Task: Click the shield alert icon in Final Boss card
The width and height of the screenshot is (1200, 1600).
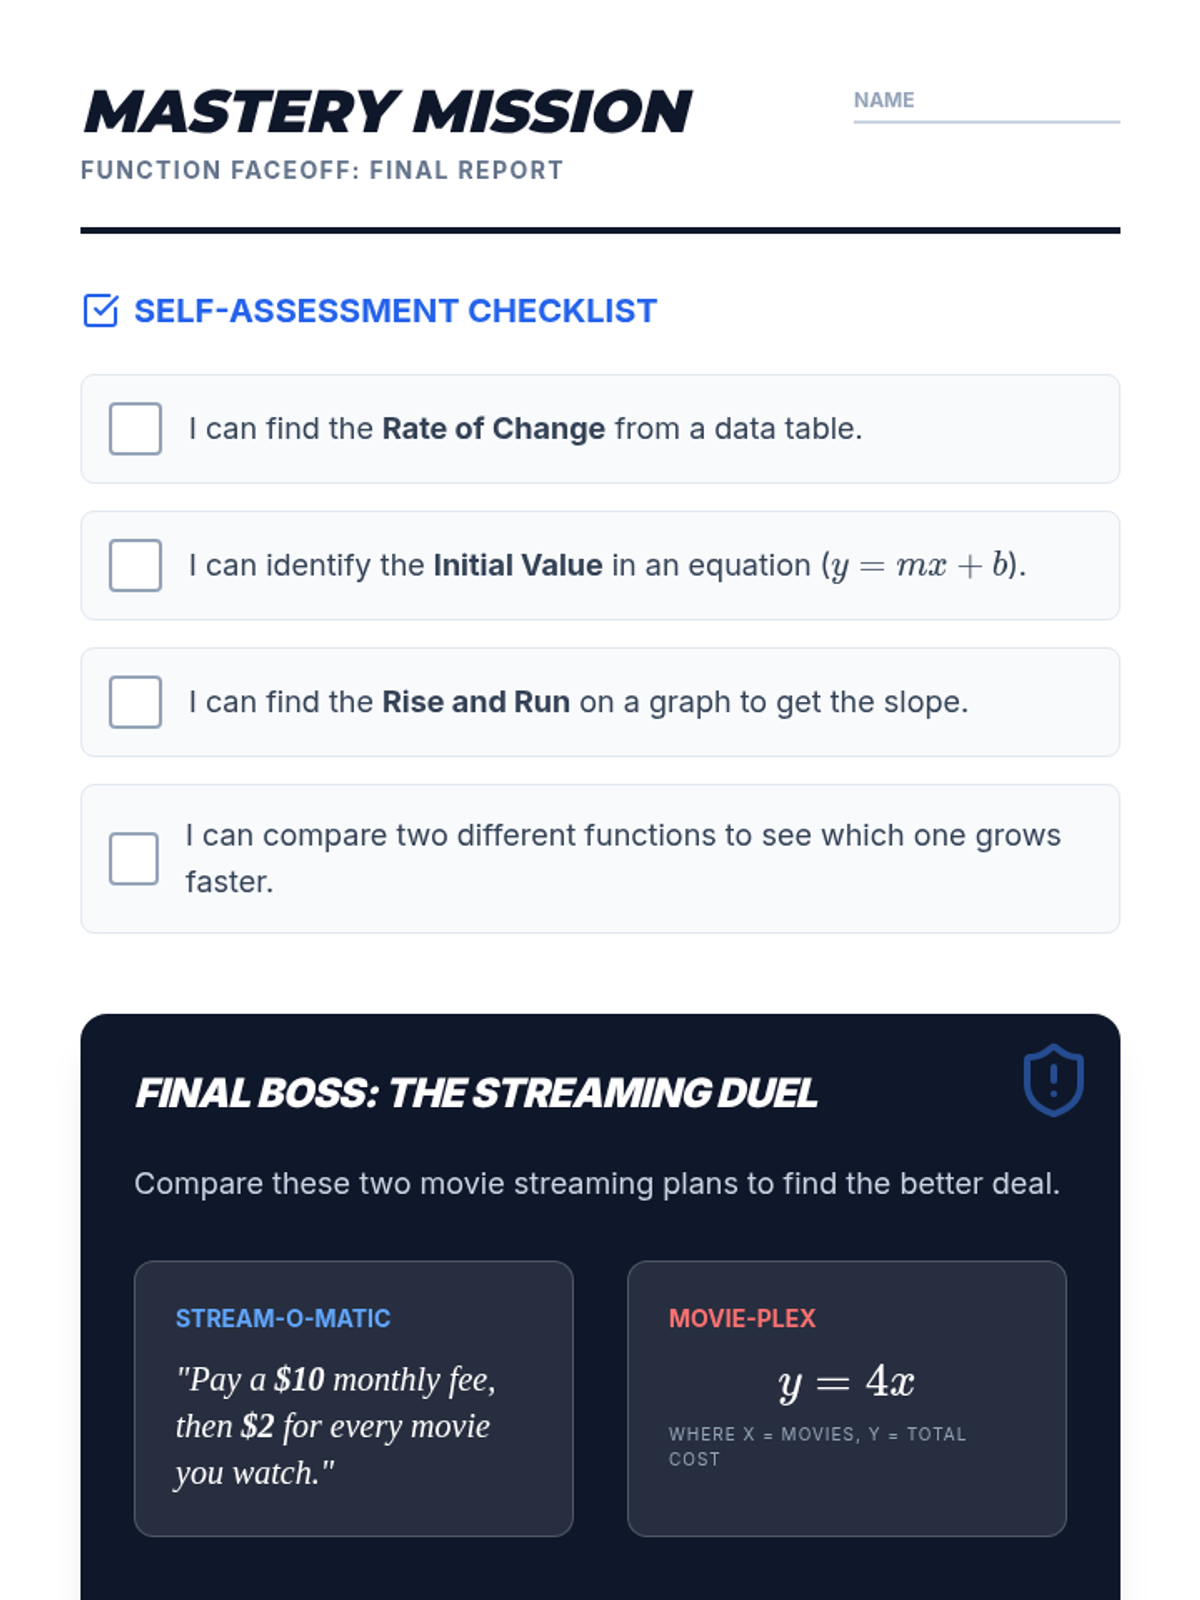Action: point(1053,1080)
